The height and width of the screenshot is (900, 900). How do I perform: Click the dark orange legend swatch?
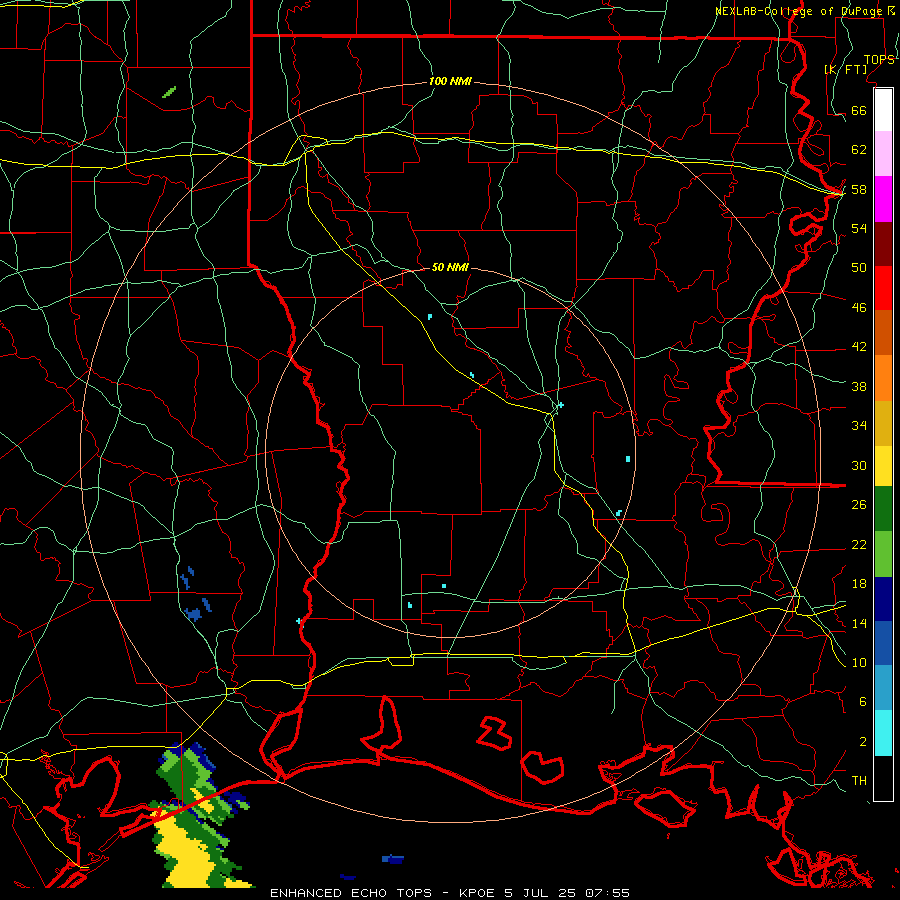pyautogui.click(x=883, y=333)
